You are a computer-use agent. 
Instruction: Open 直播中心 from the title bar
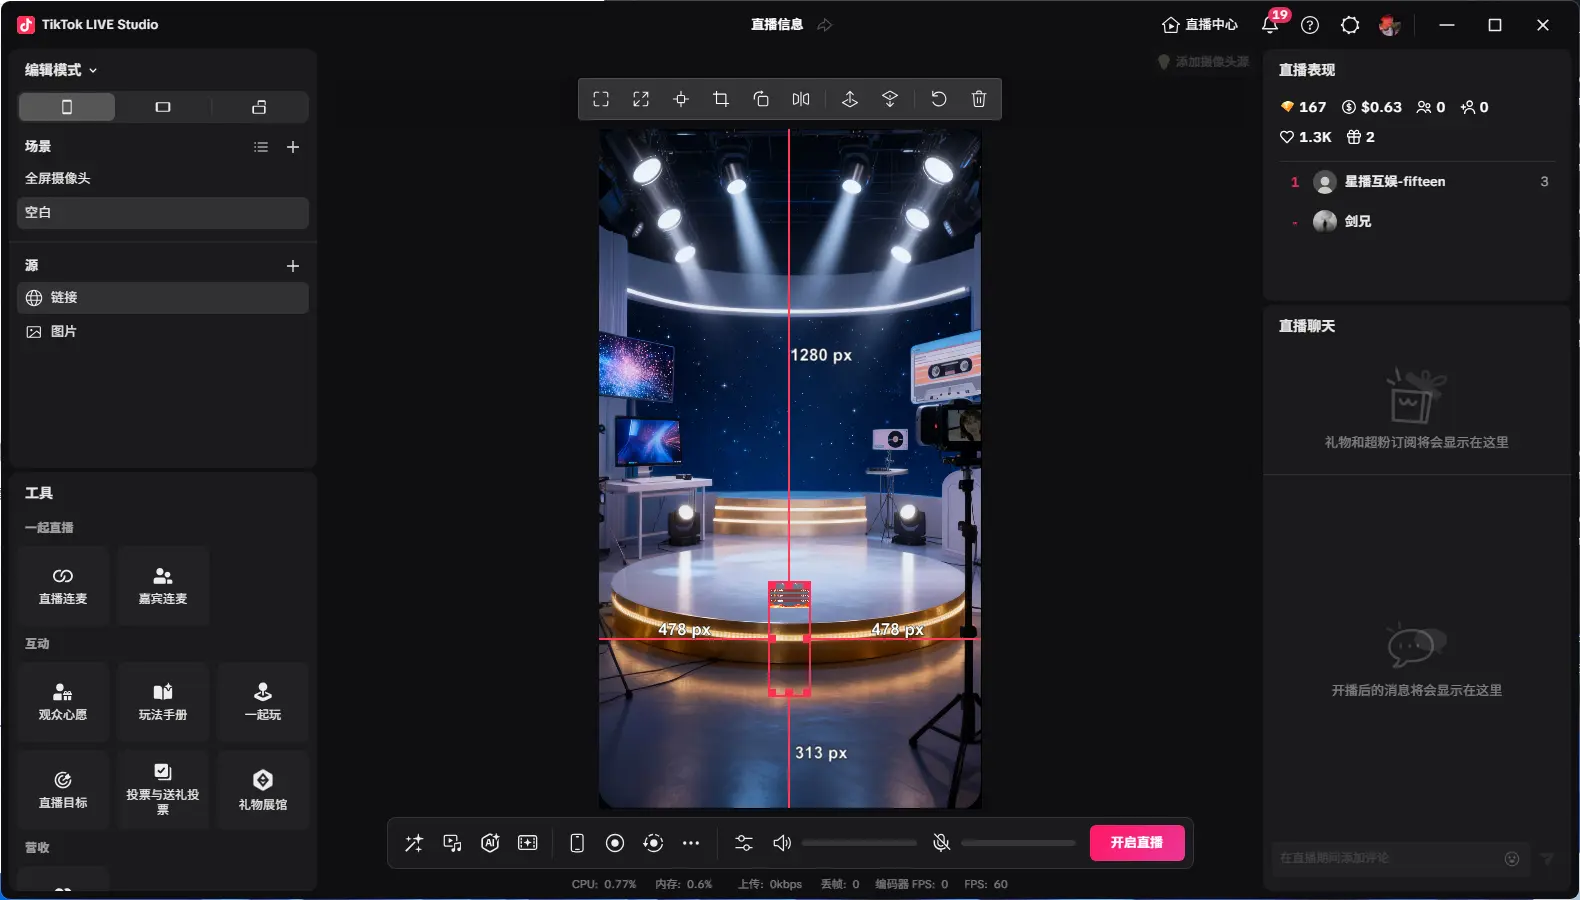pos(1200,25)
